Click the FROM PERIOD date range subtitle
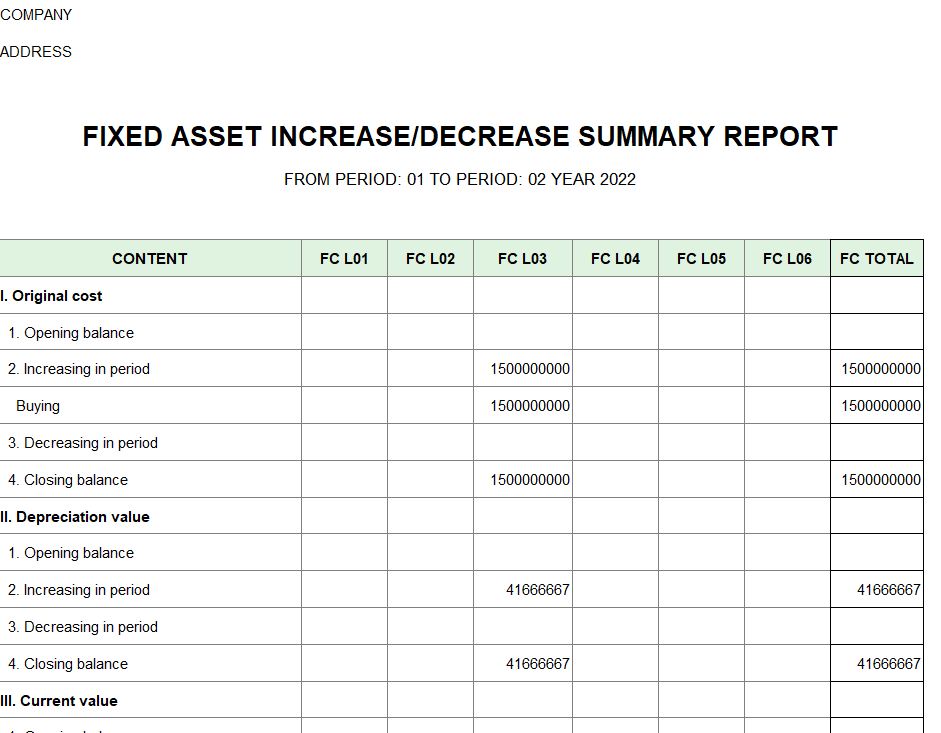Viewport: 941px width, 733px height. [x=460, y=180]
